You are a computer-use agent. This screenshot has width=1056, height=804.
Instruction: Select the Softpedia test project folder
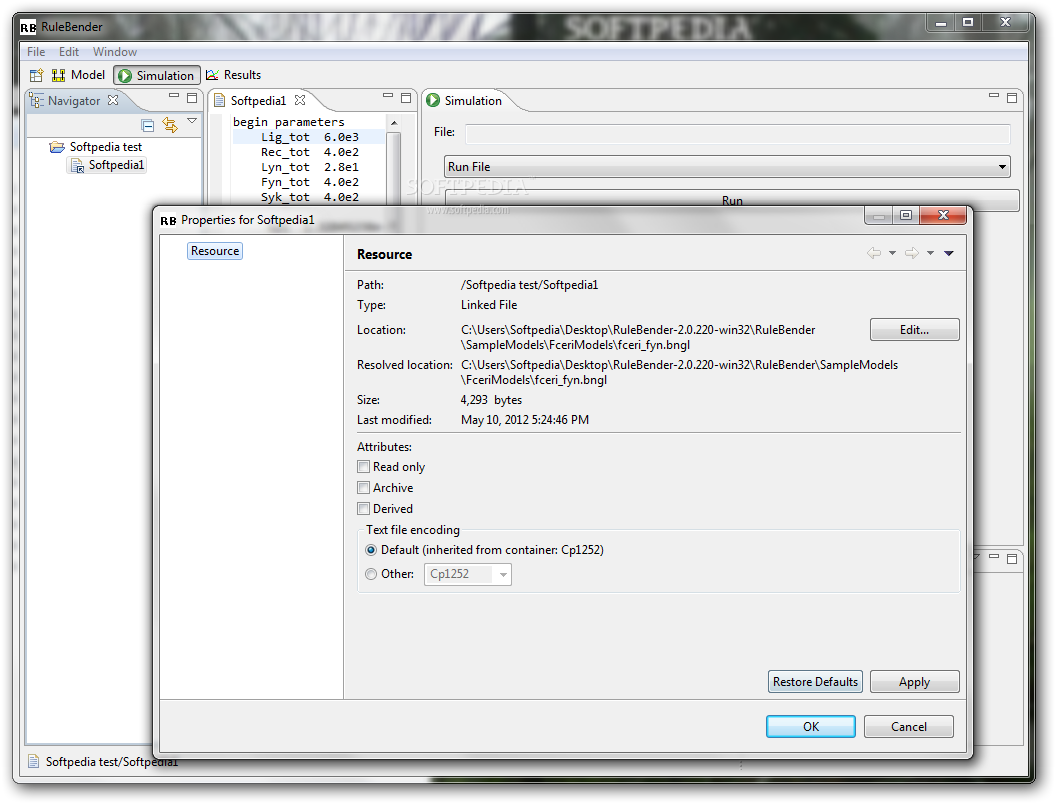pyautogui.click(x=96, y=147)
